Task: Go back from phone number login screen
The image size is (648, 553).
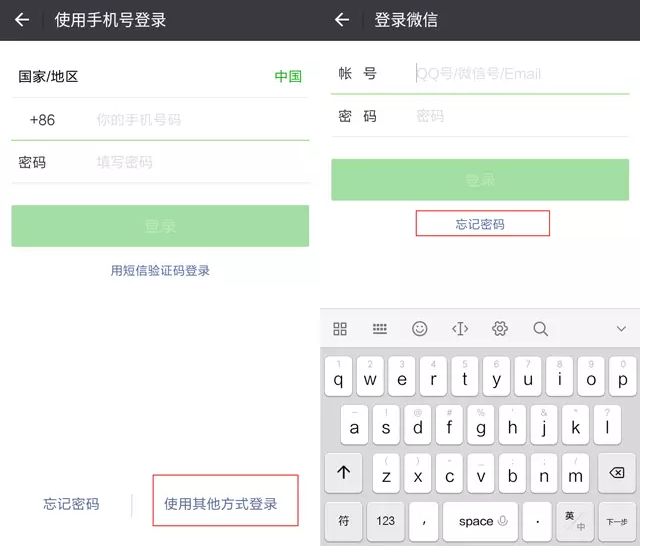Action: 22,19
